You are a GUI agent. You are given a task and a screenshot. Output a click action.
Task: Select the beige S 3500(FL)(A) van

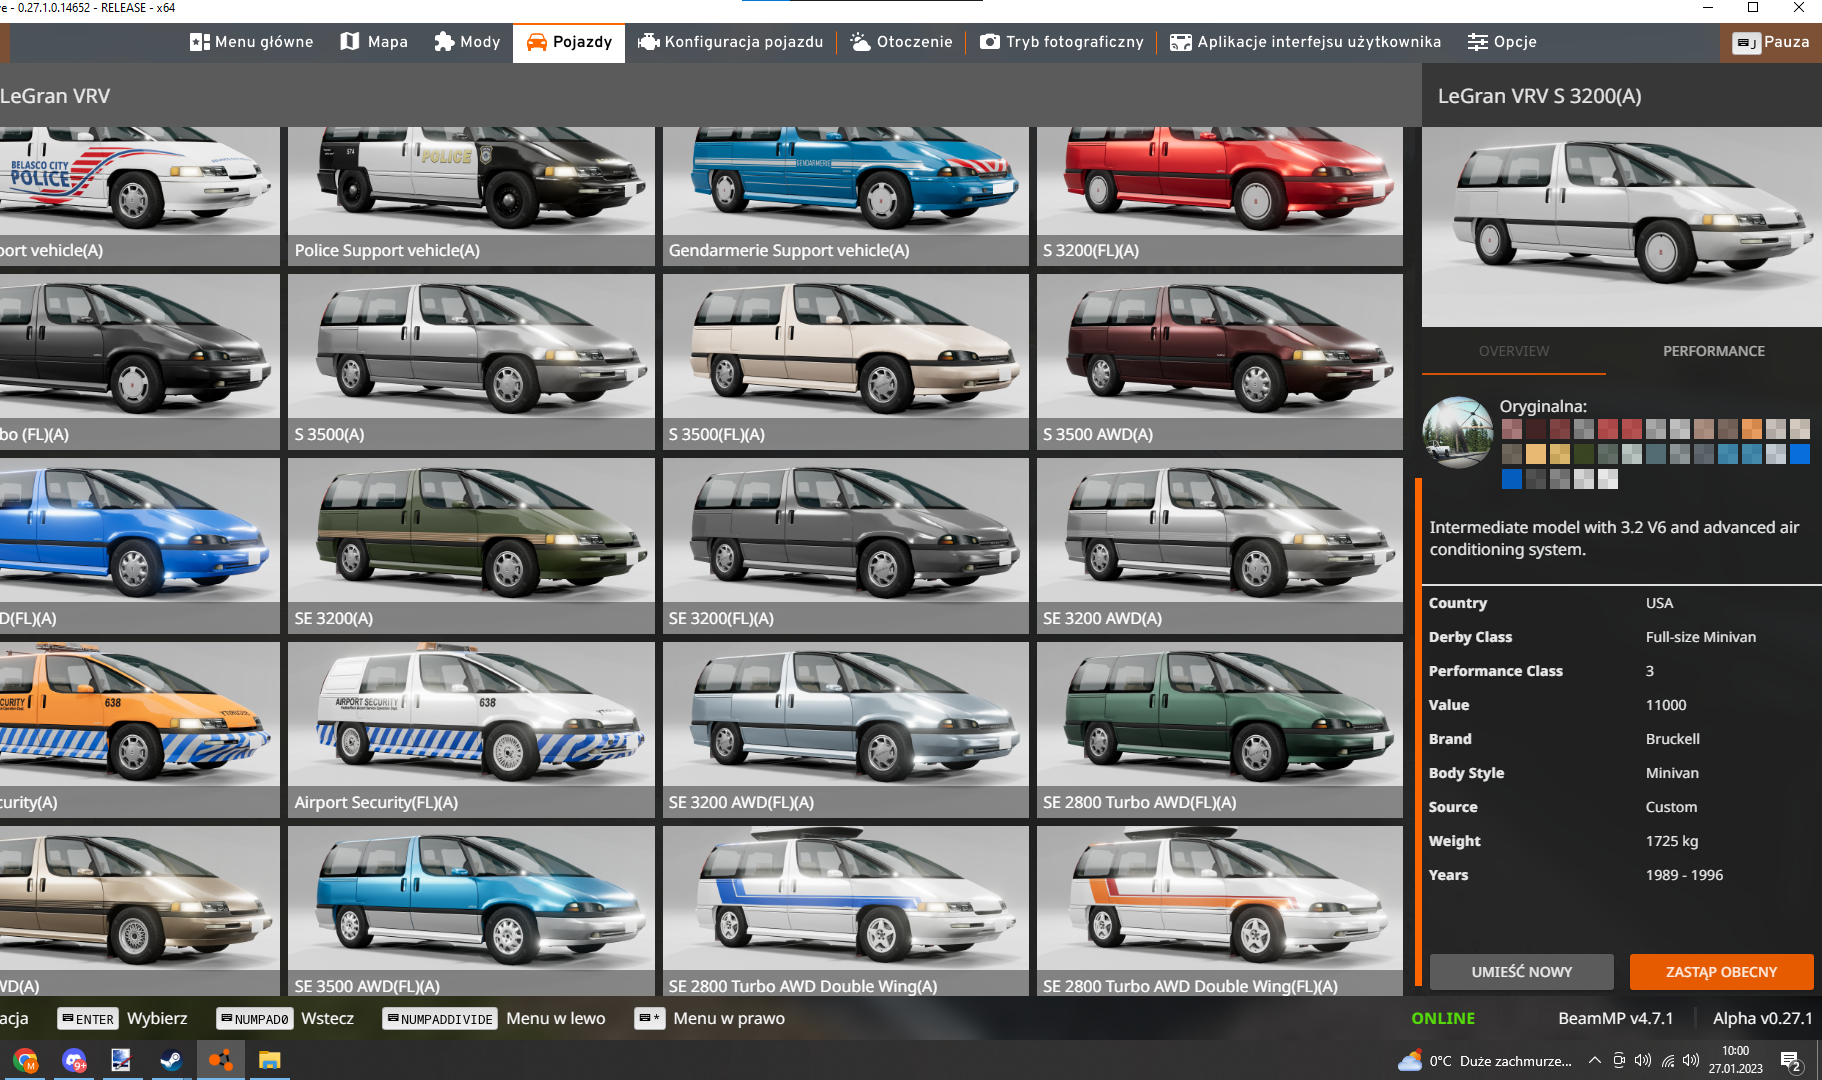846,362
